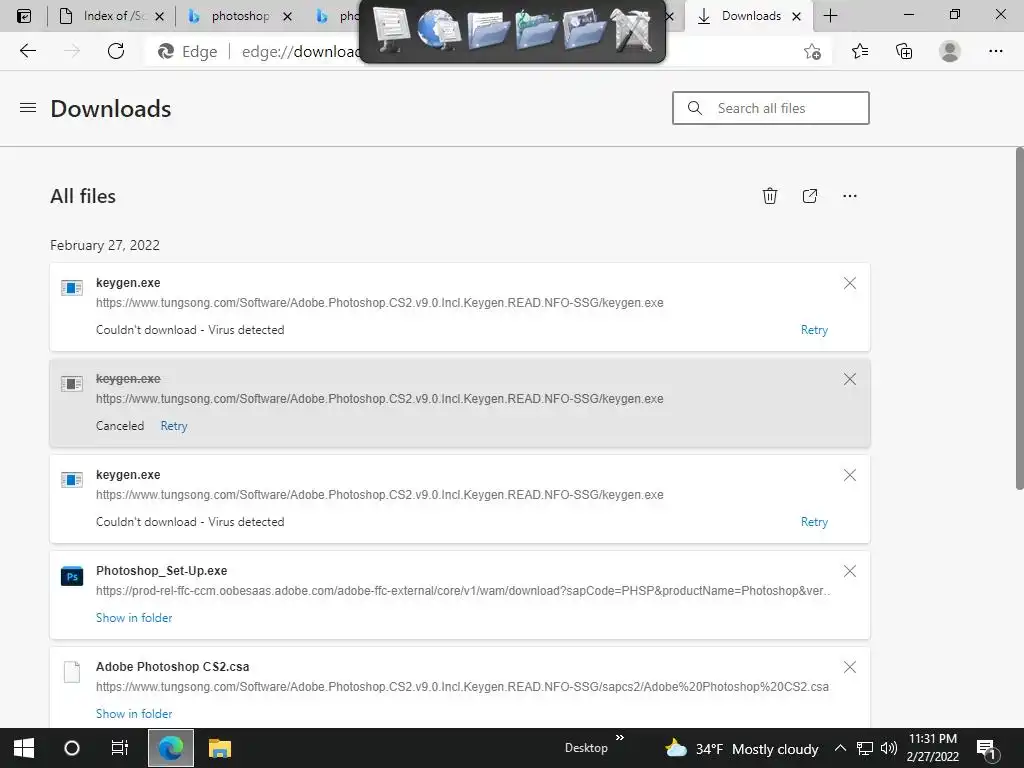The height and width of the screenshot is (768, 1024).
Task: Show hidden system tray icons
Action: pyautogui.click(x=840, y=748)
